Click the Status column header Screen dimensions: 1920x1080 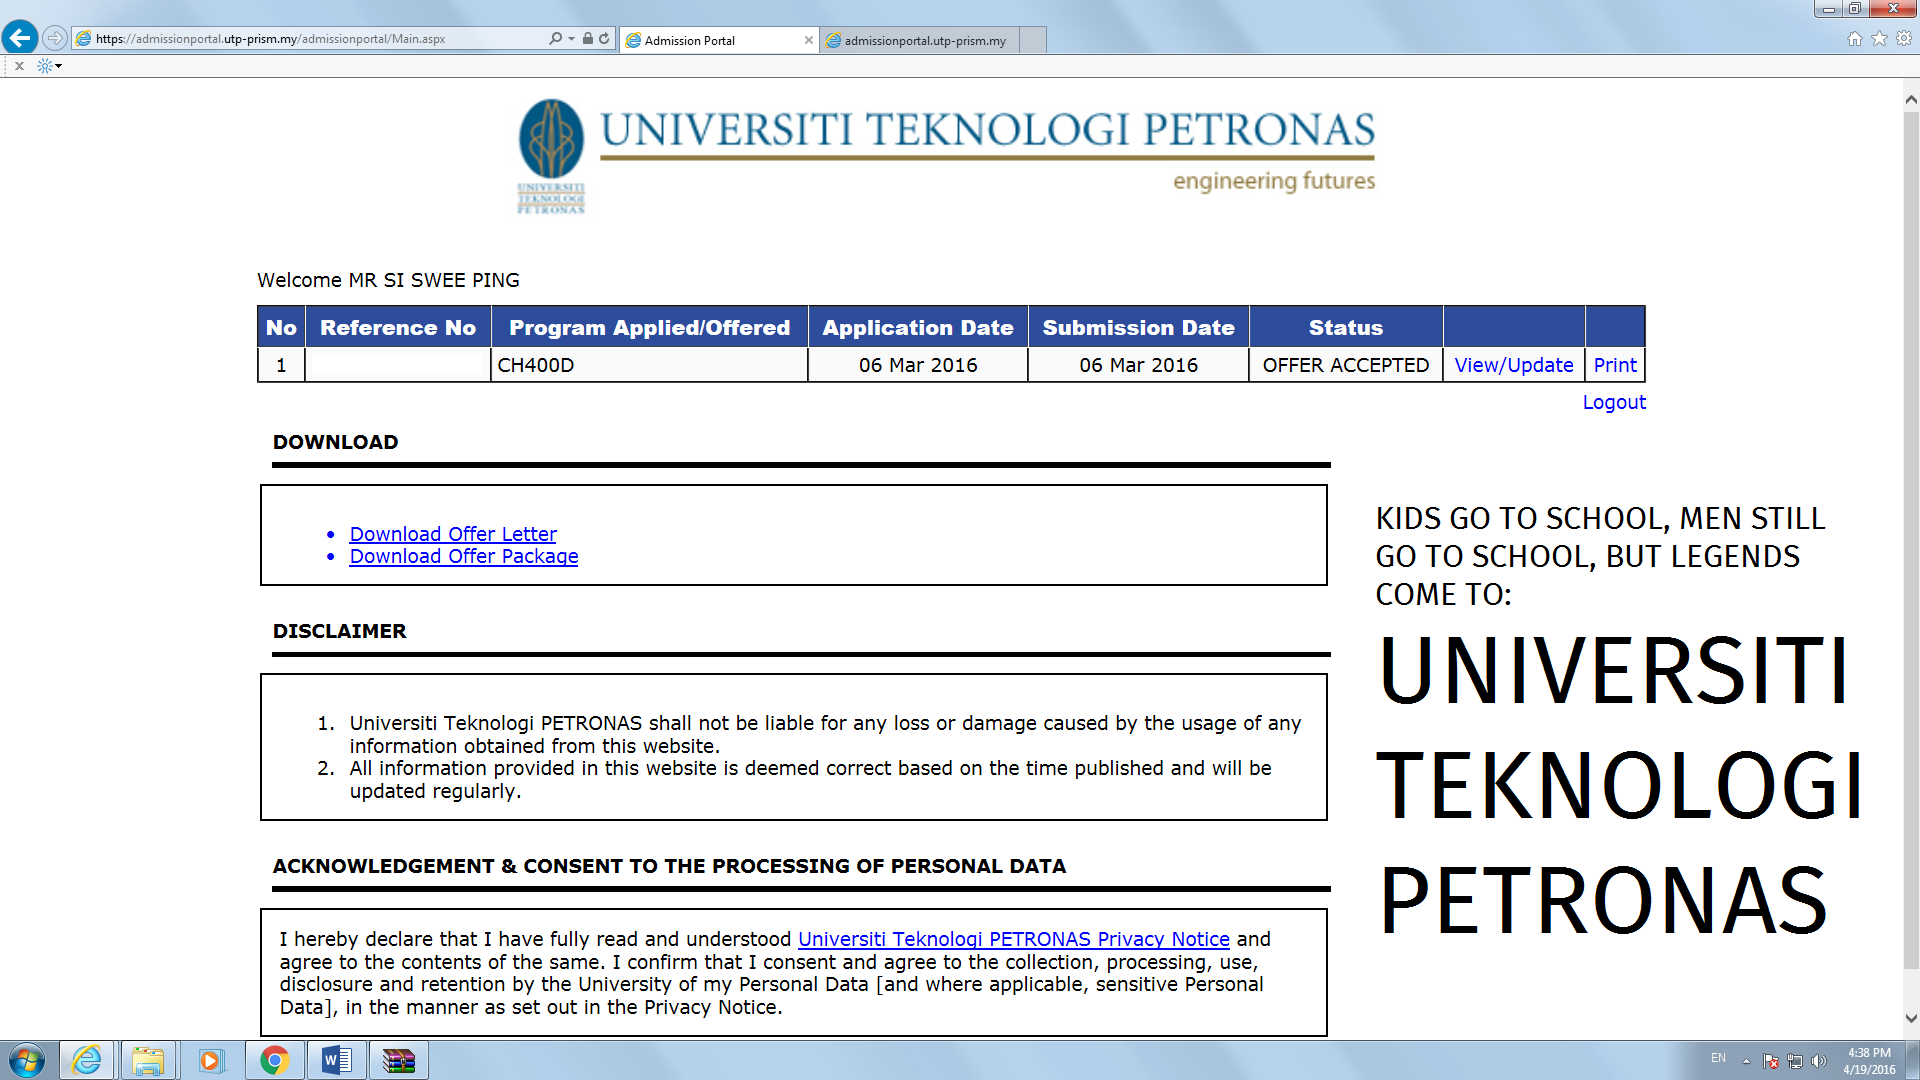pyautogui.click(x=1346, y=327)
